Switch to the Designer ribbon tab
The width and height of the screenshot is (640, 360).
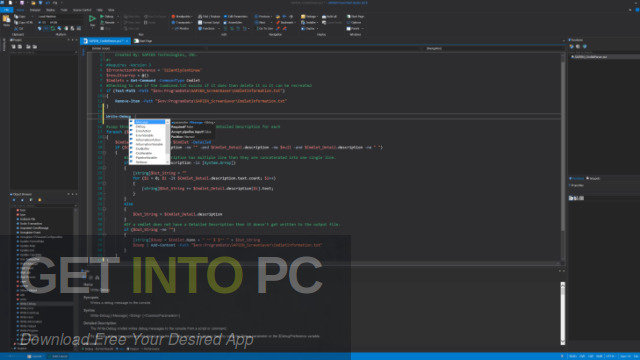[x=35, y=10]
